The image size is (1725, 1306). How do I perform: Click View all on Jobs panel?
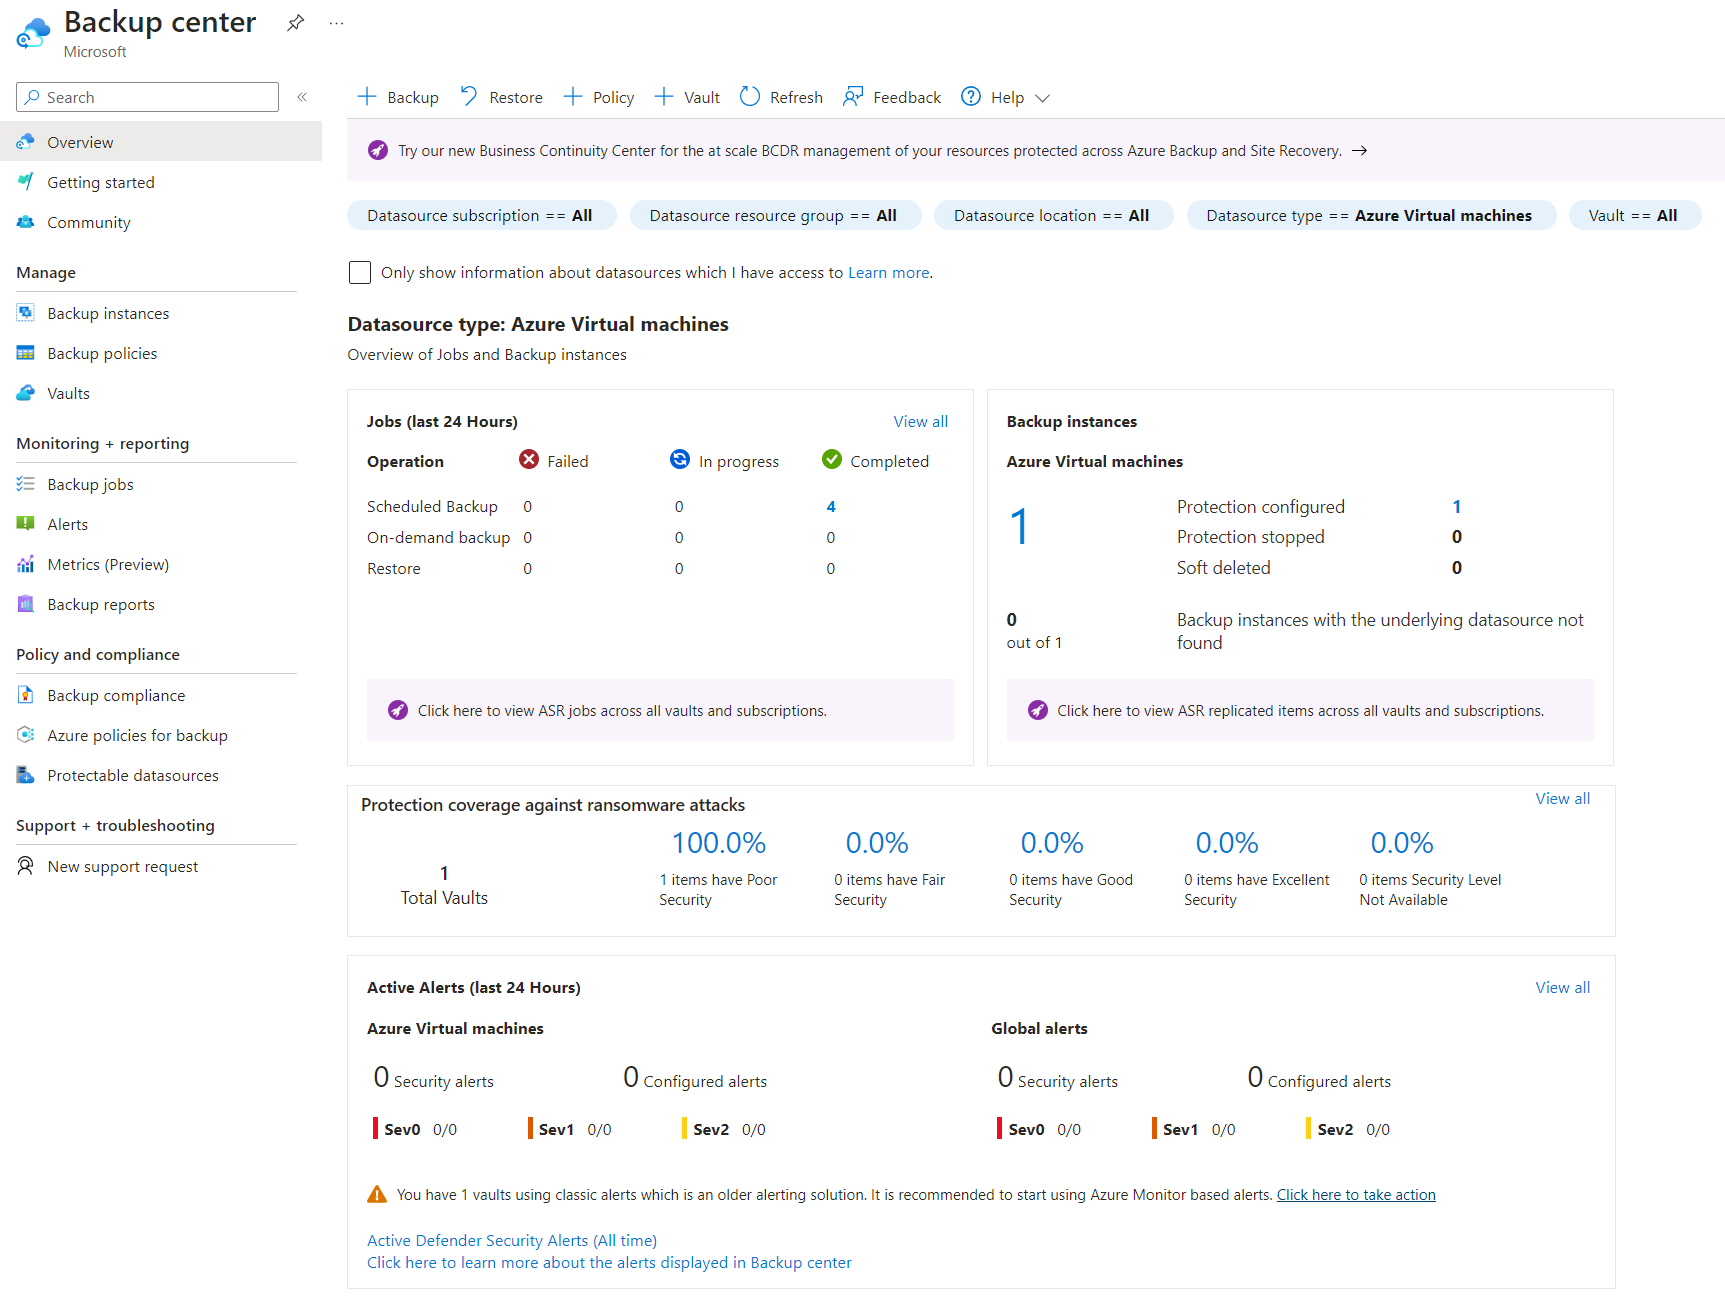point(920,421)
